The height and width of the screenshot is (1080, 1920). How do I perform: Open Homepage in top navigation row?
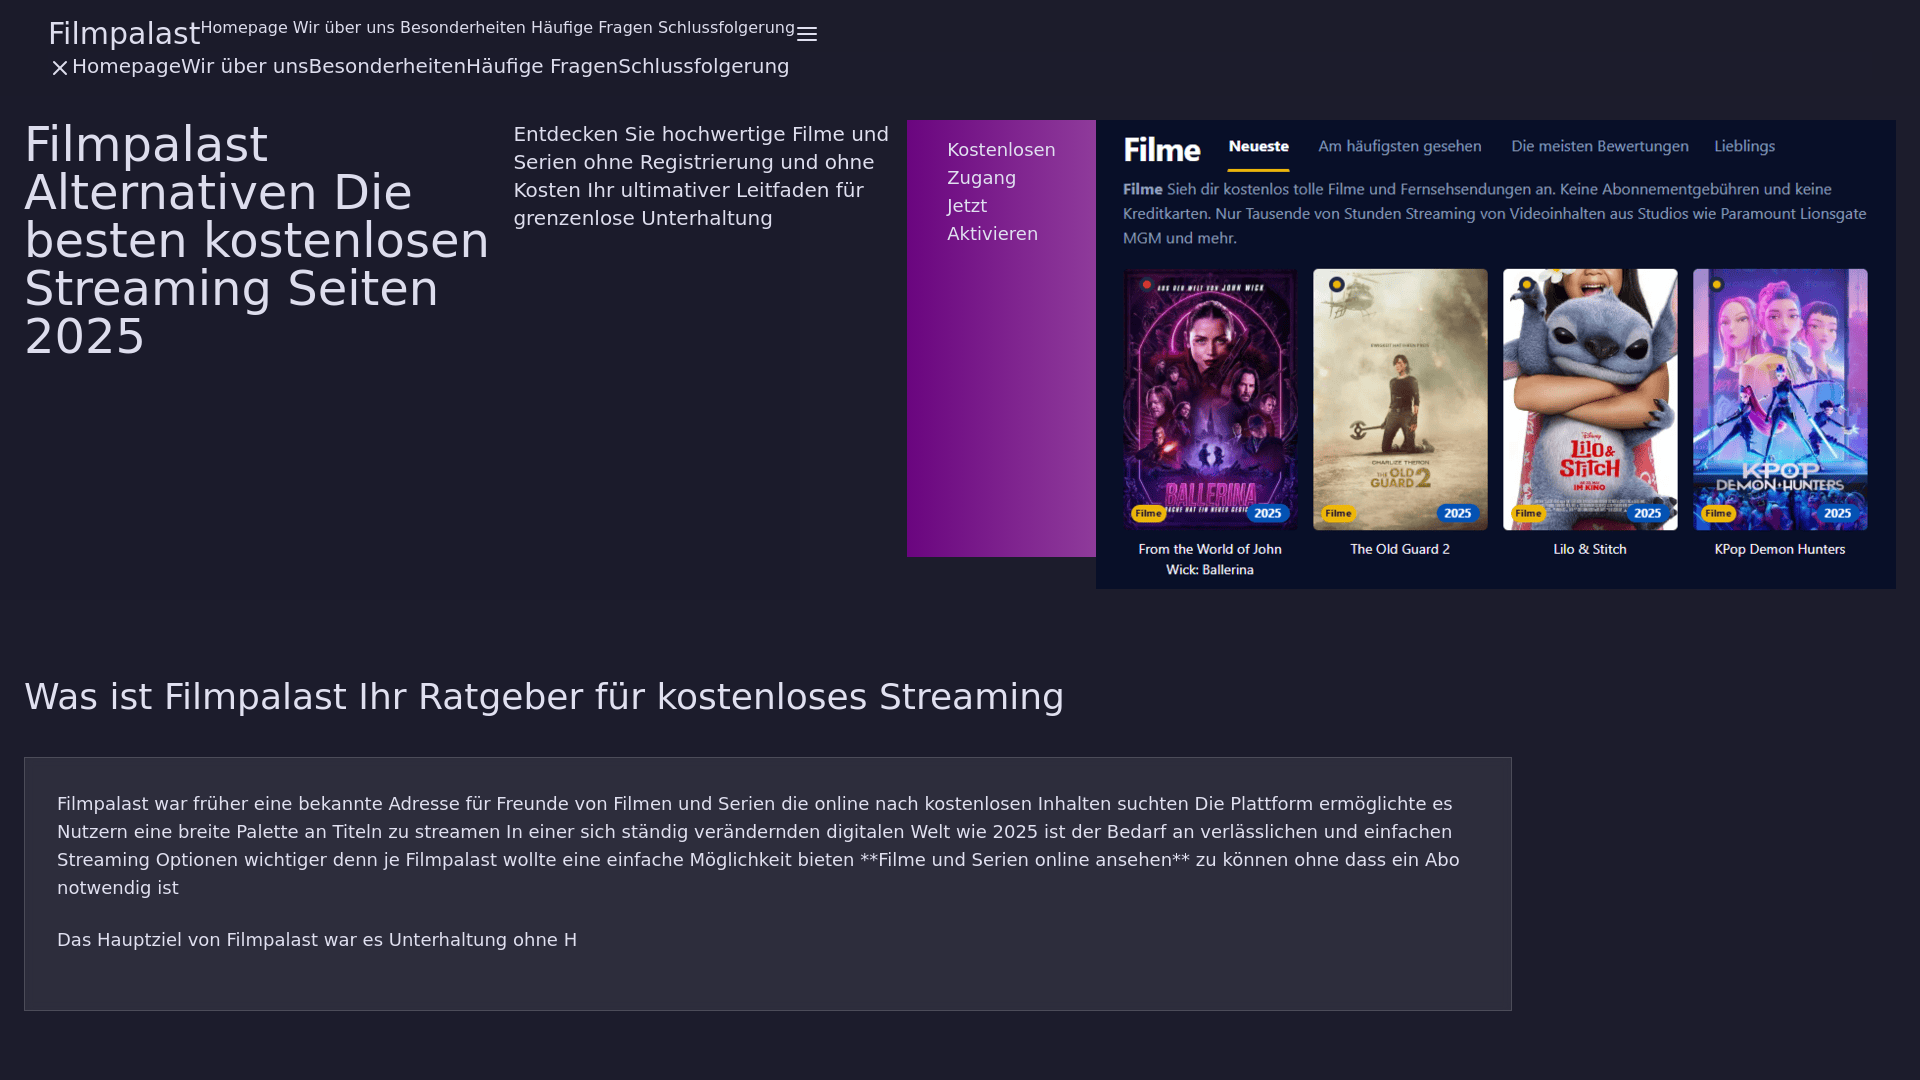[x=244, y=28]
